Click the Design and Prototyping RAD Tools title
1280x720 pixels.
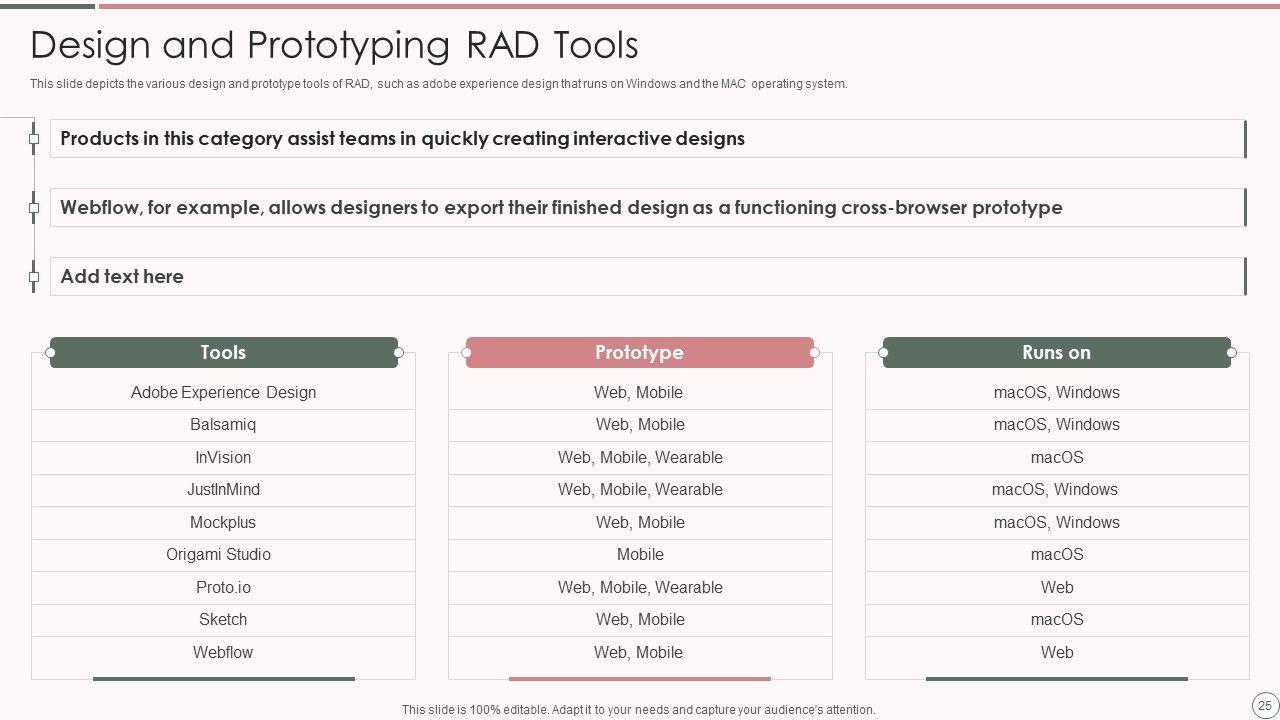334,46
